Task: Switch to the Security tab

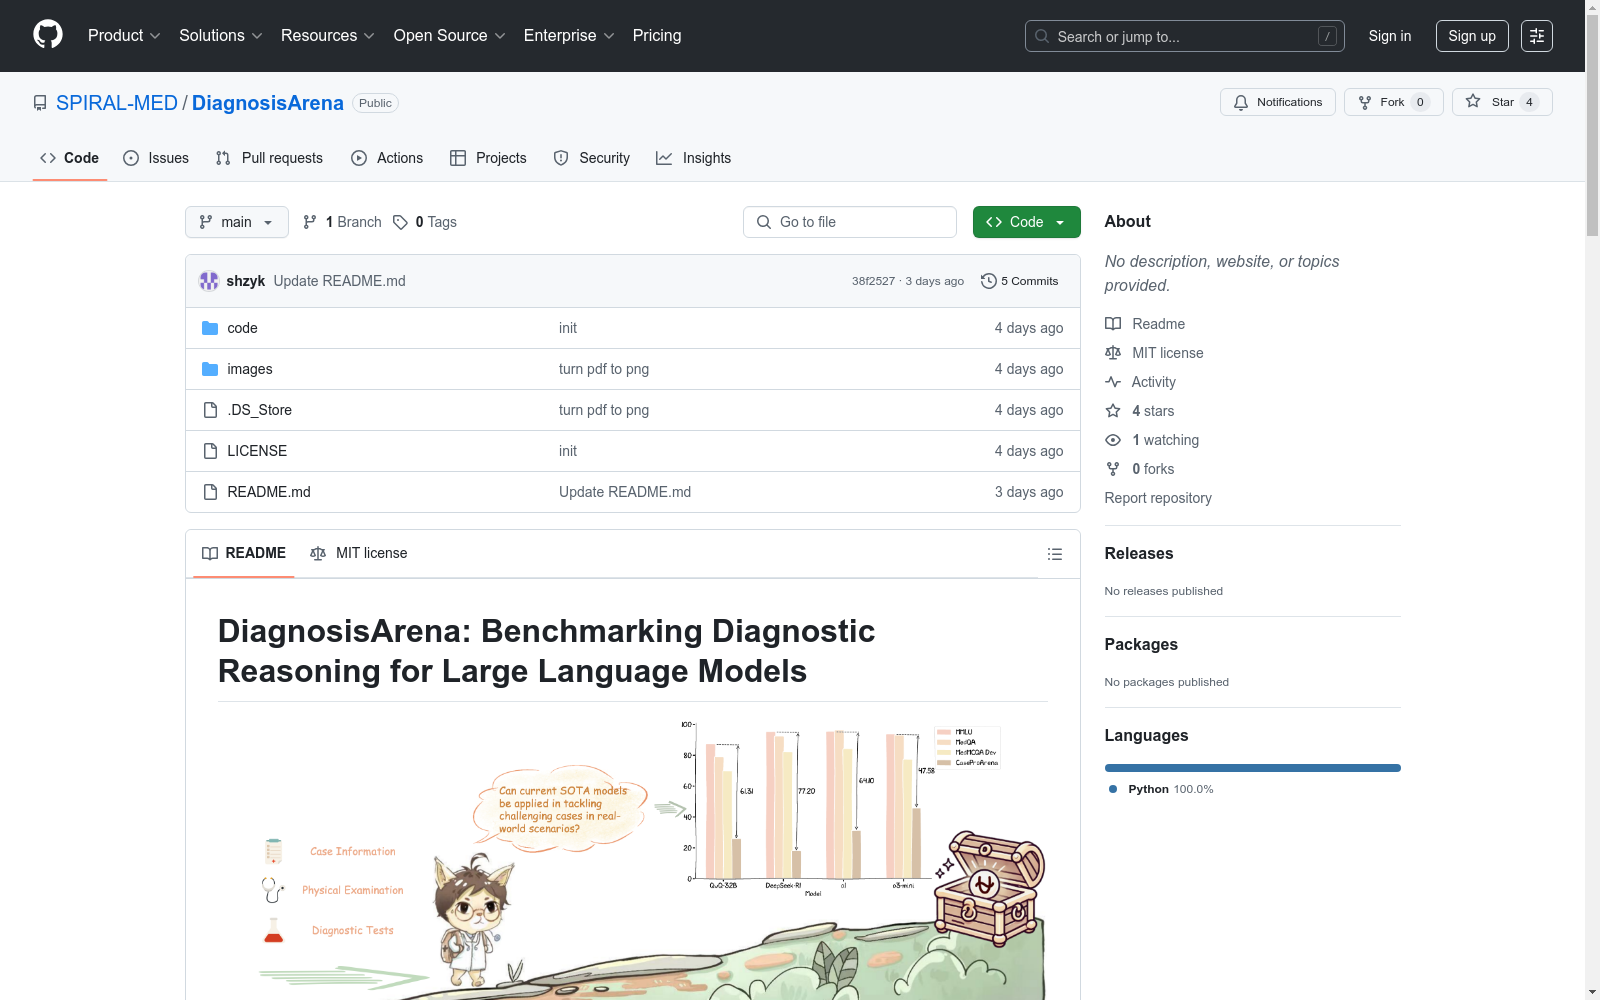Action: [592, 158]
